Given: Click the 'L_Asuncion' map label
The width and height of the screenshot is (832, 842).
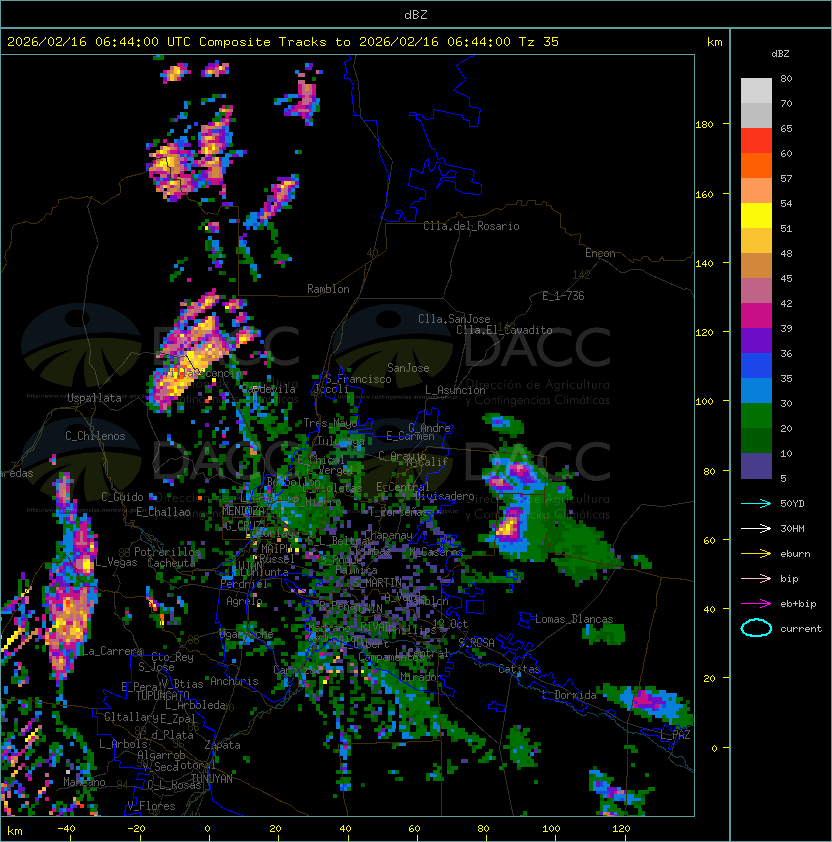Looking at the screenshot, I should [455, 390].
